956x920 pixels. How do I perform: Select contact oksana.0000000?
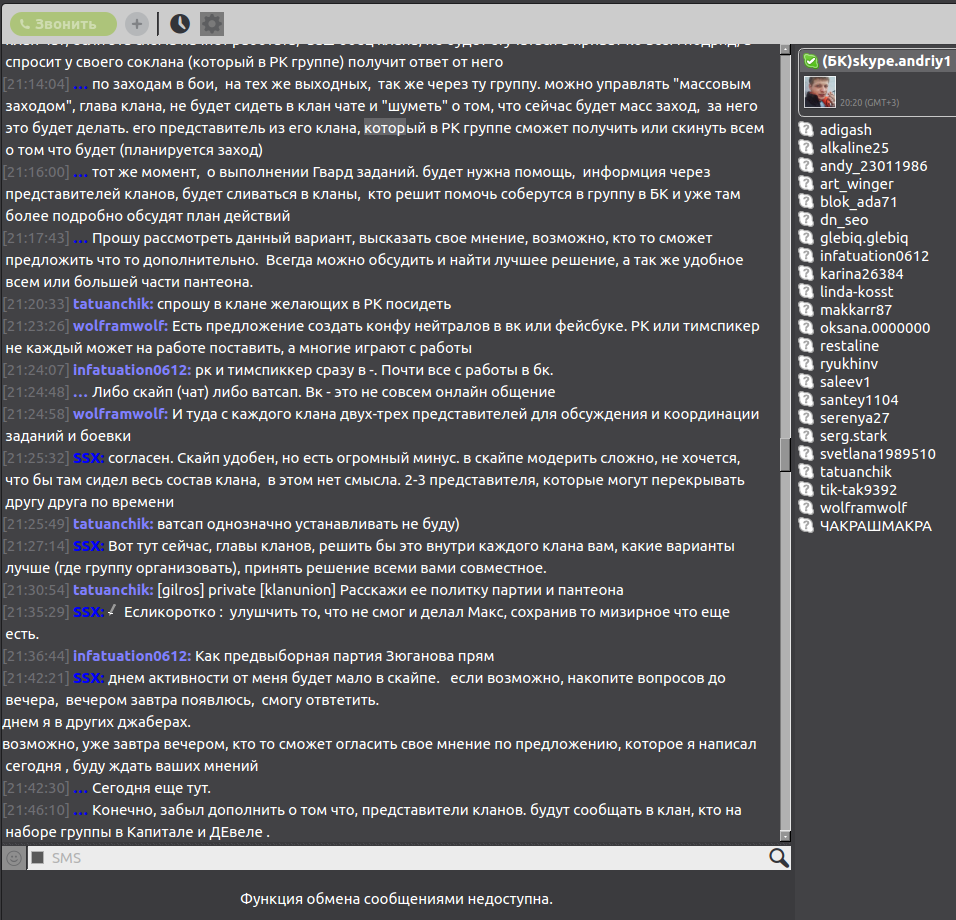[874, 328]
